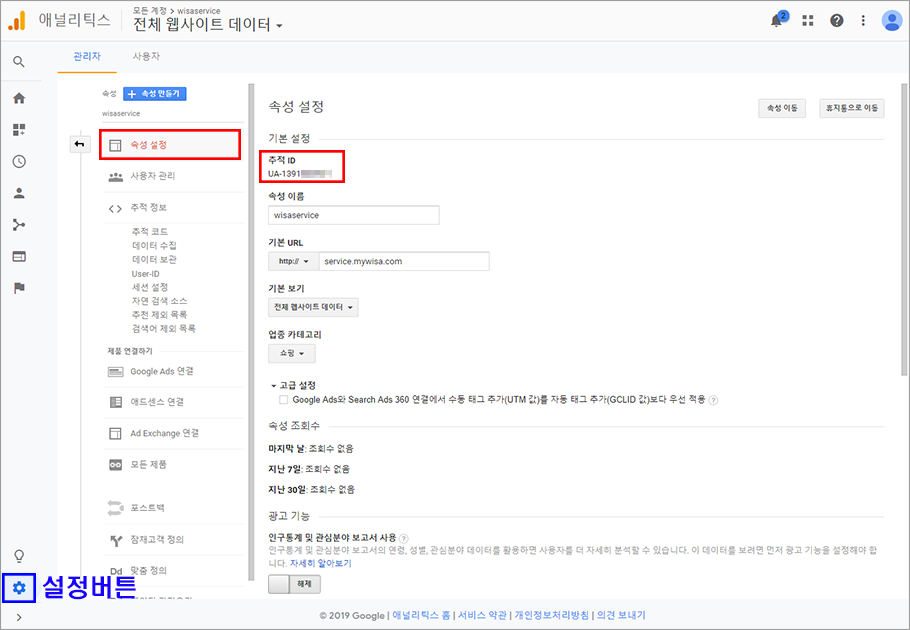910x630 pixels.
Task: Open the 개인정보처리방침 footer link
Action: 551,615
